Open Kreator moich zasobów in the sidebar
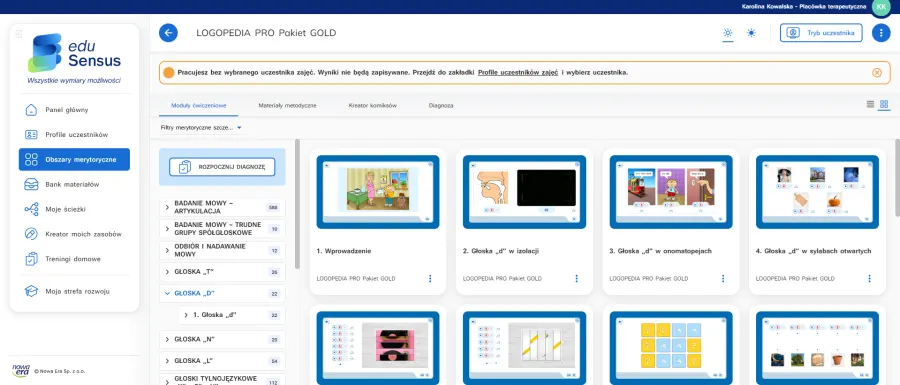This screenshot has height=385, width=900. (x=74, y=234)
